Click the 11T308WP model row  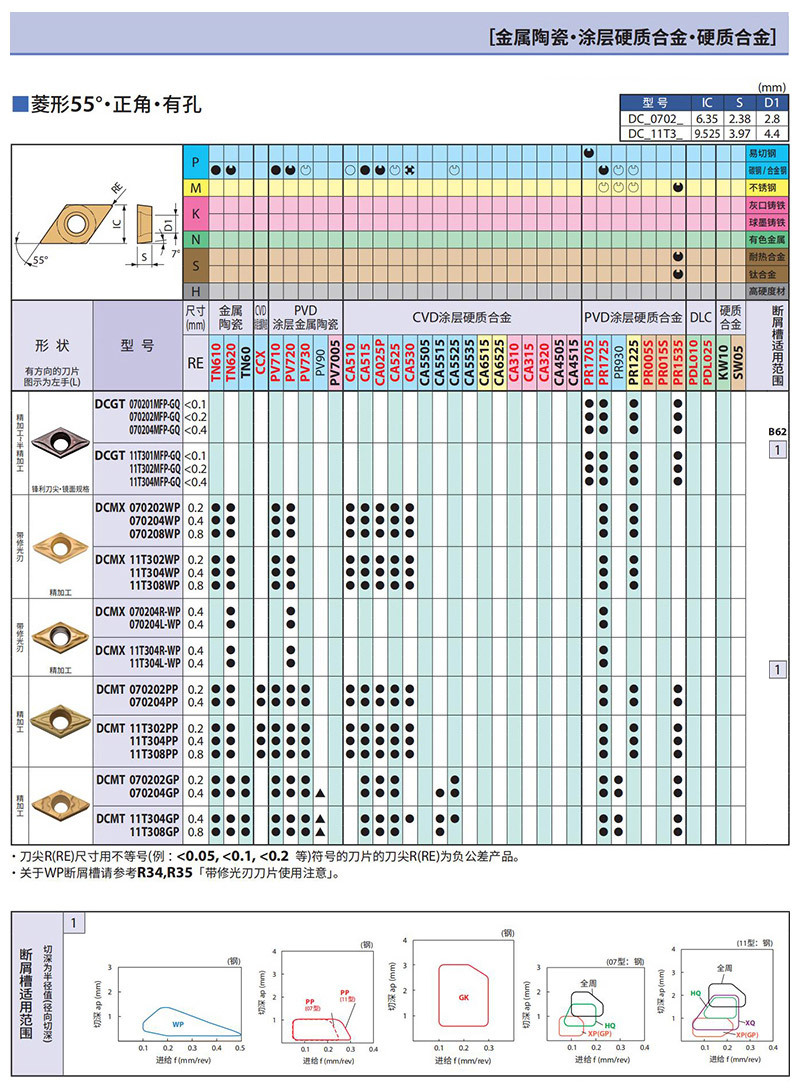pyautogui.click(x=154, y=585)
